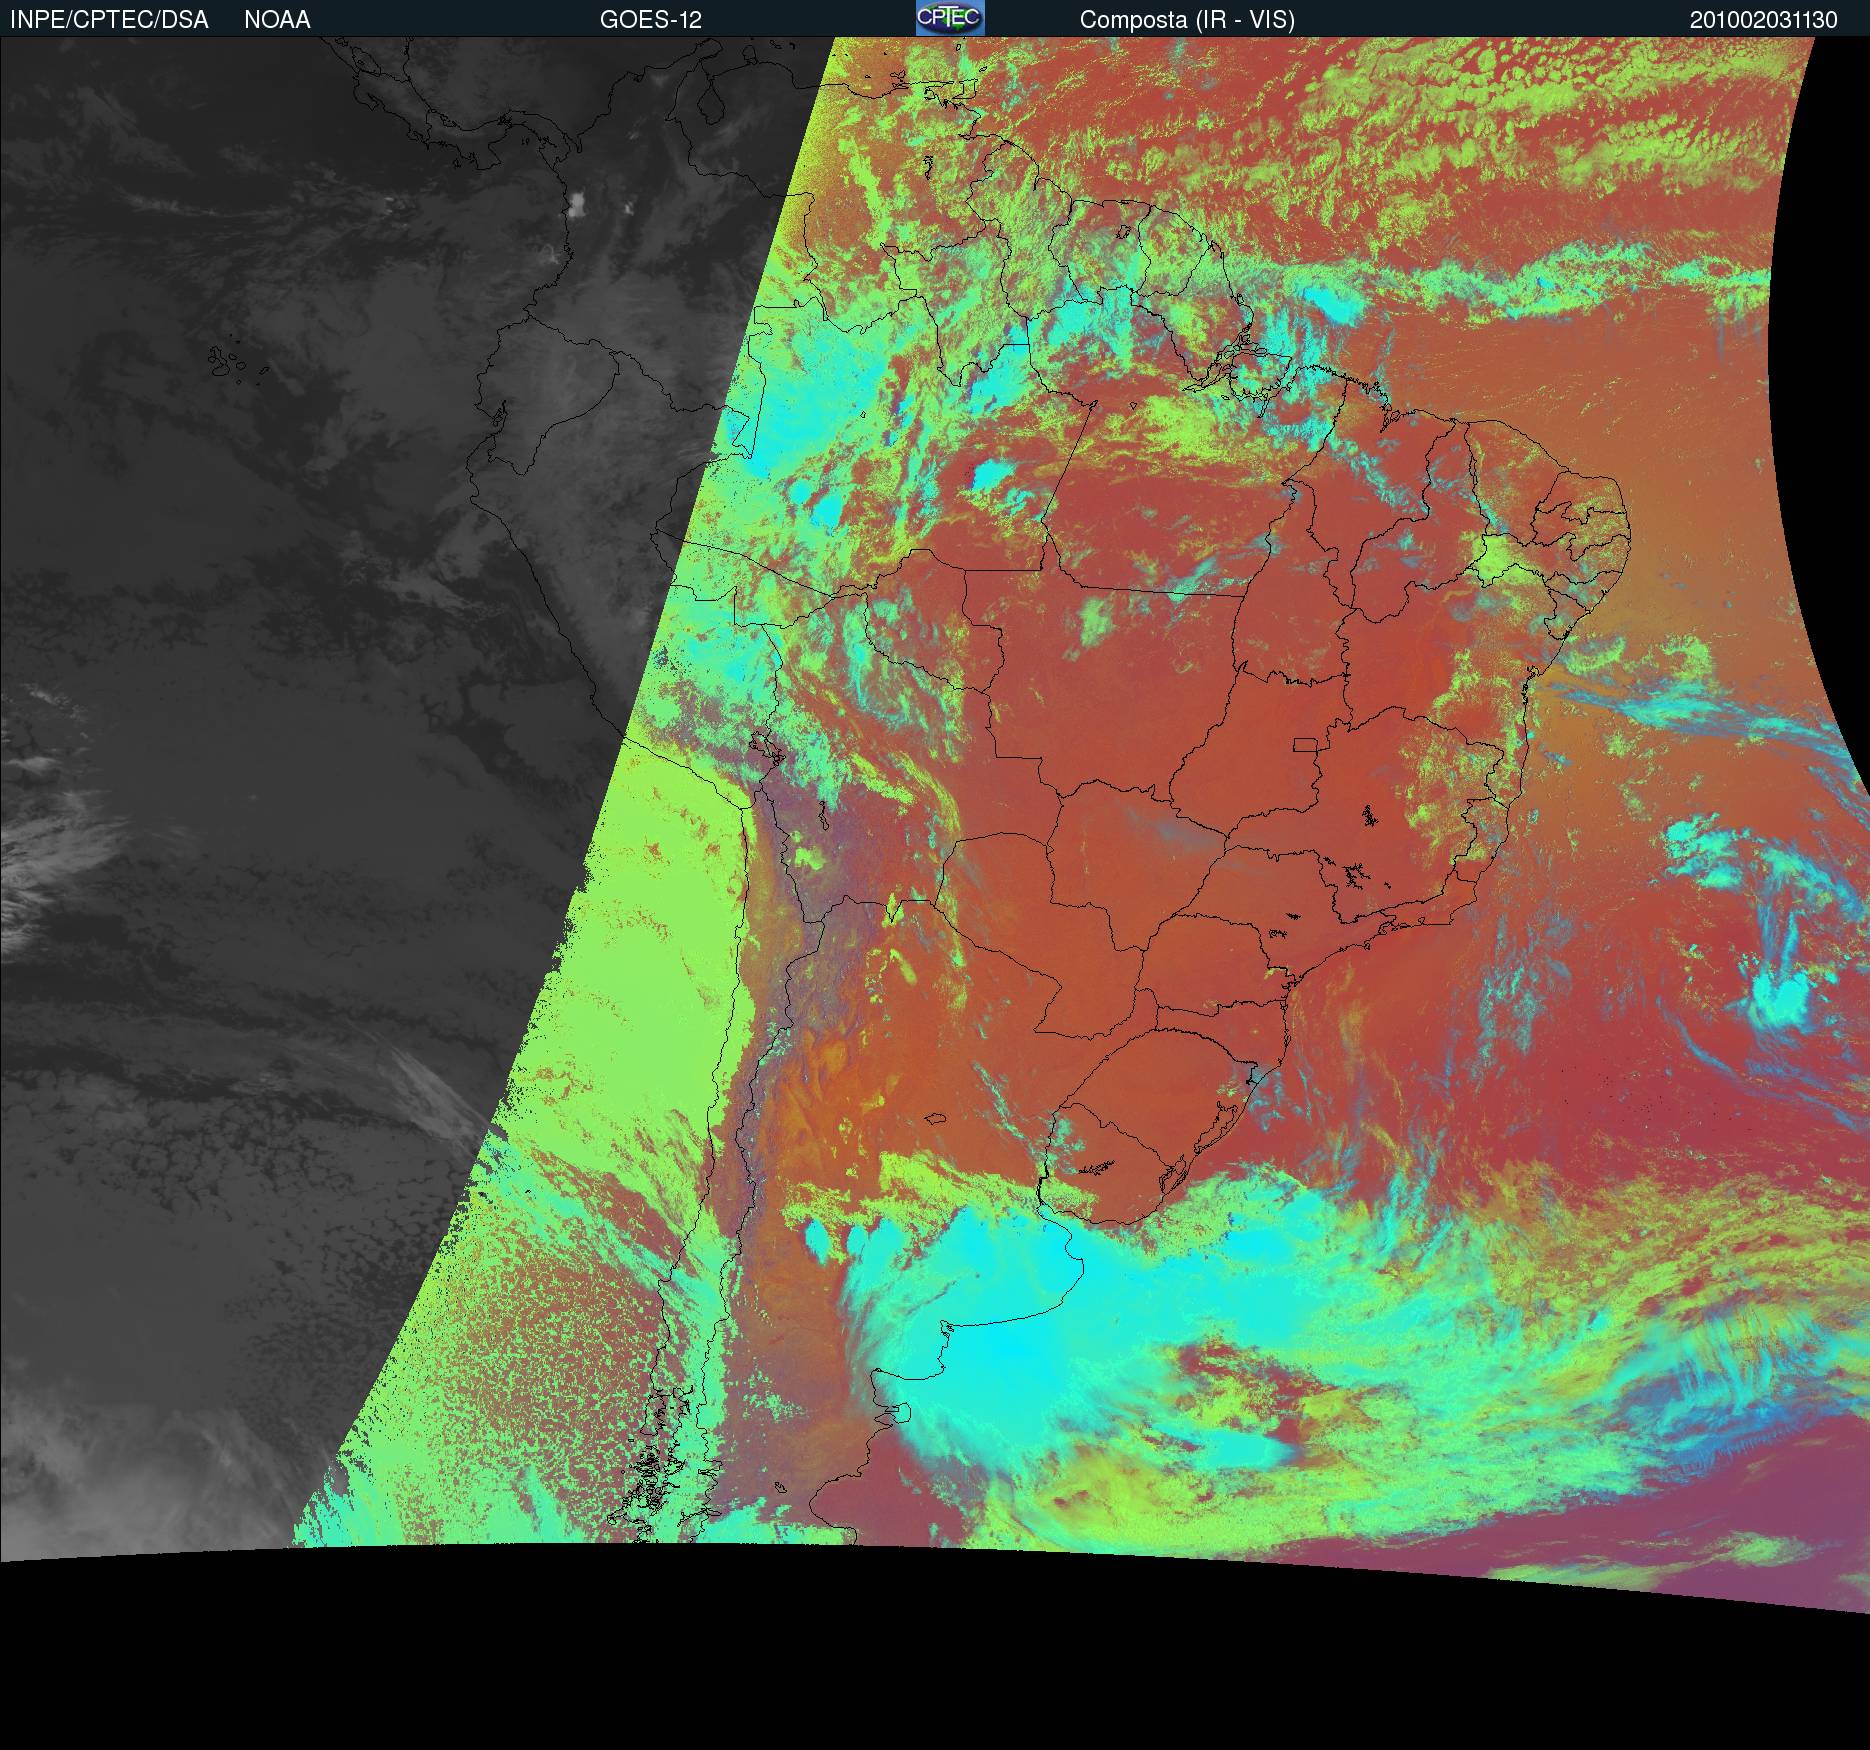Click the GOES-12 satellite label
Screen dimensions: 1870x1750
click(651, 20)
